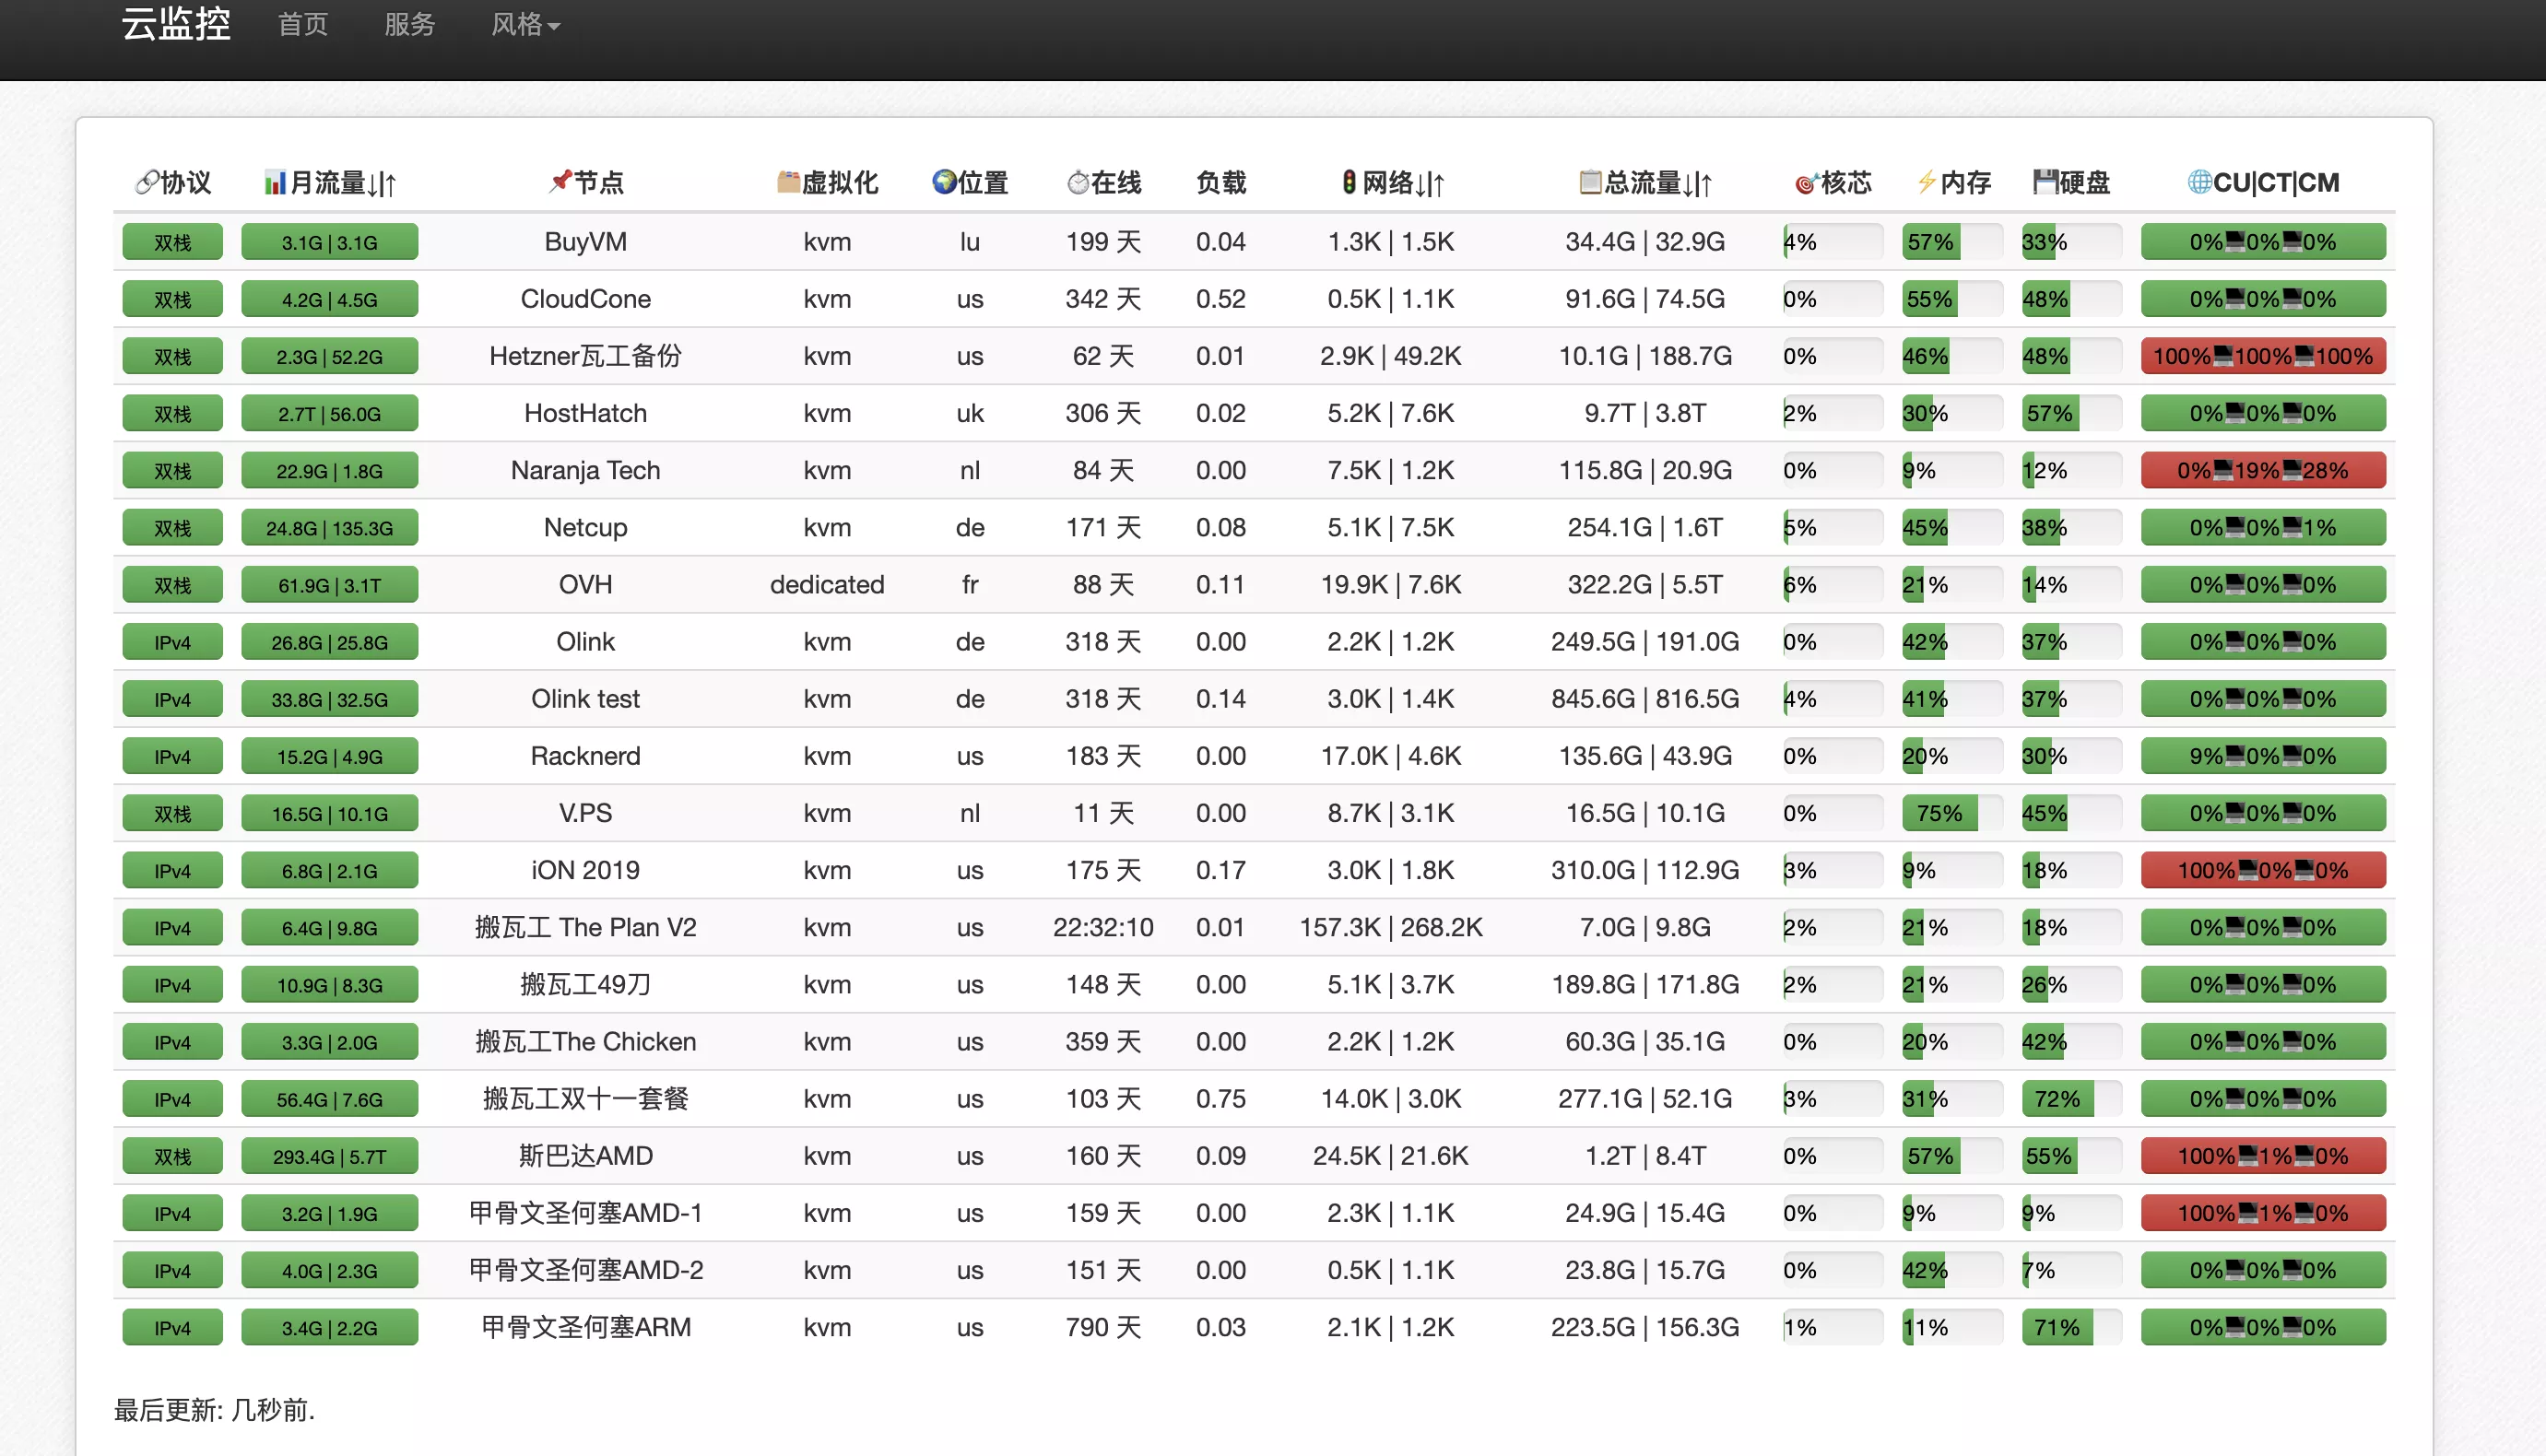Click the 甲骨文圣何塞AMD-2 node name

pyautogui.click(x=585, y=1271)
